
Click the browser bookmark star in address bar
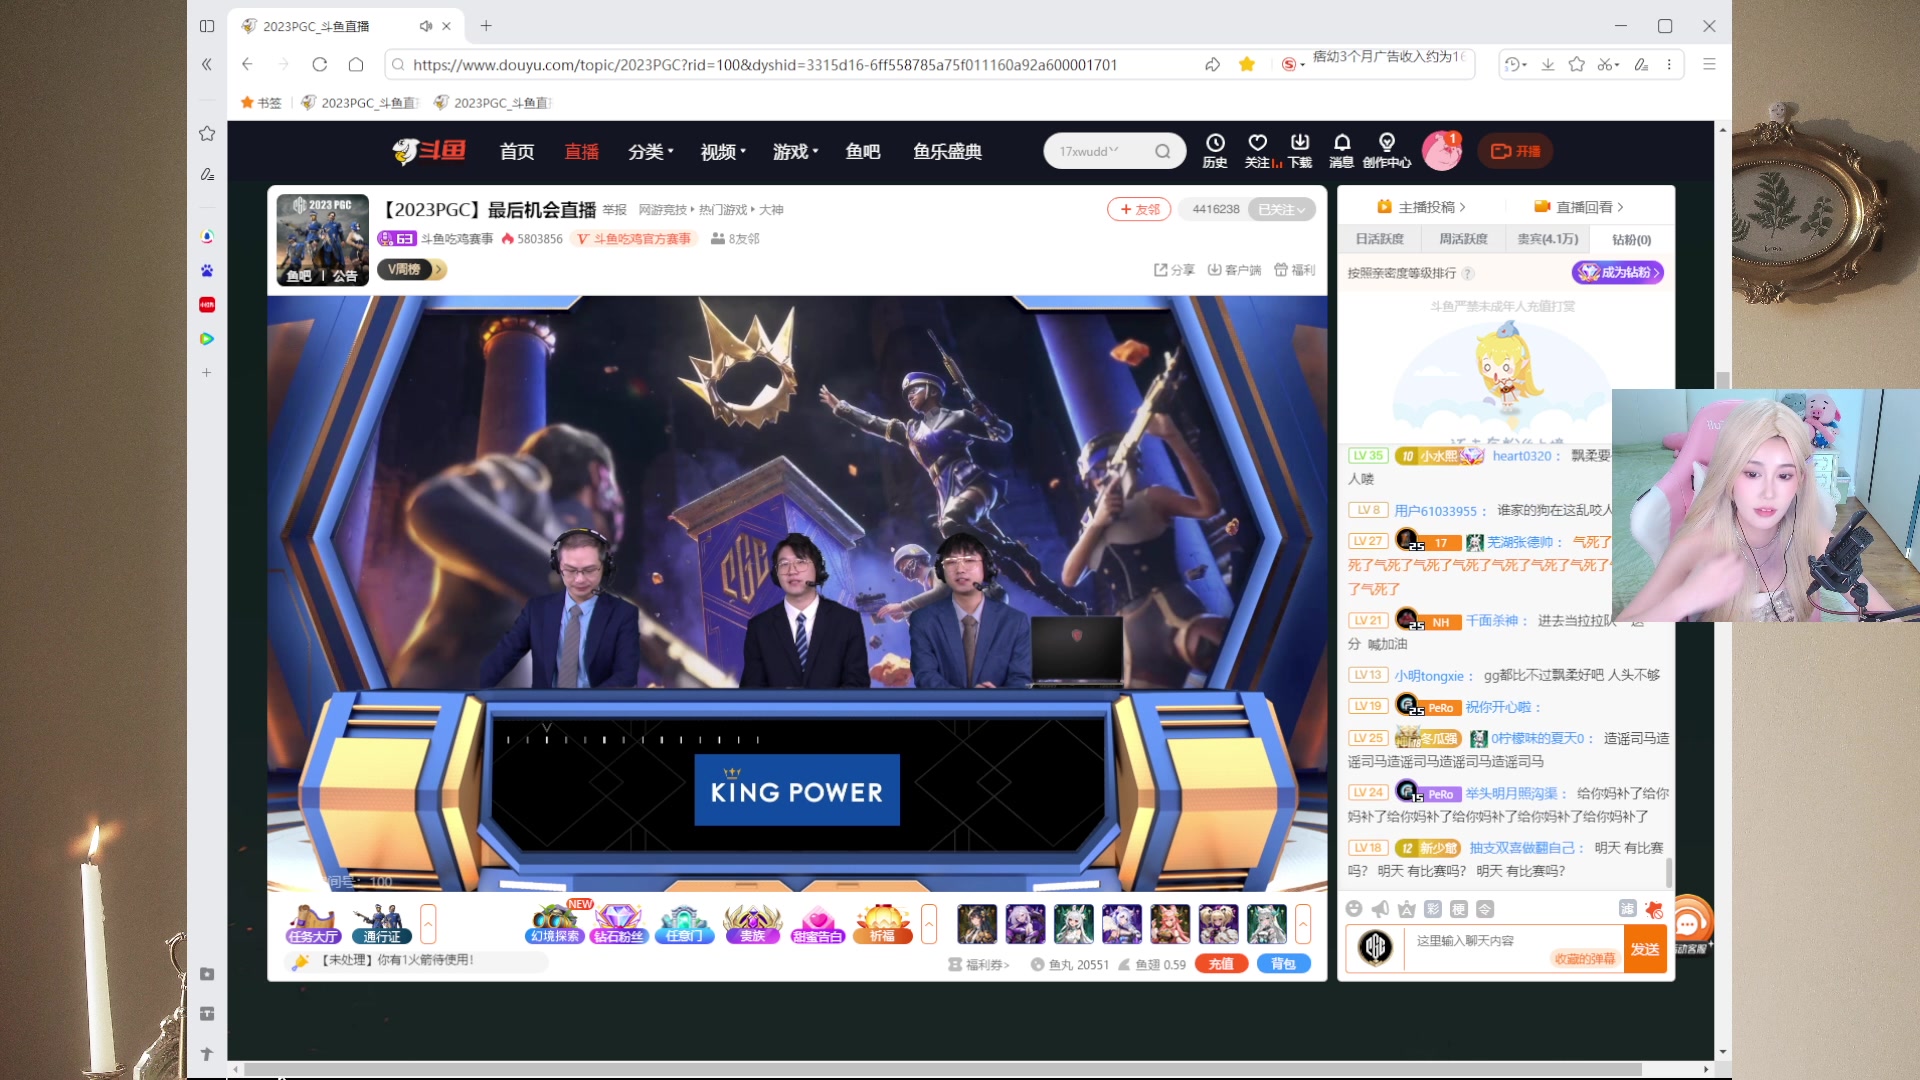pos(1247,64)
